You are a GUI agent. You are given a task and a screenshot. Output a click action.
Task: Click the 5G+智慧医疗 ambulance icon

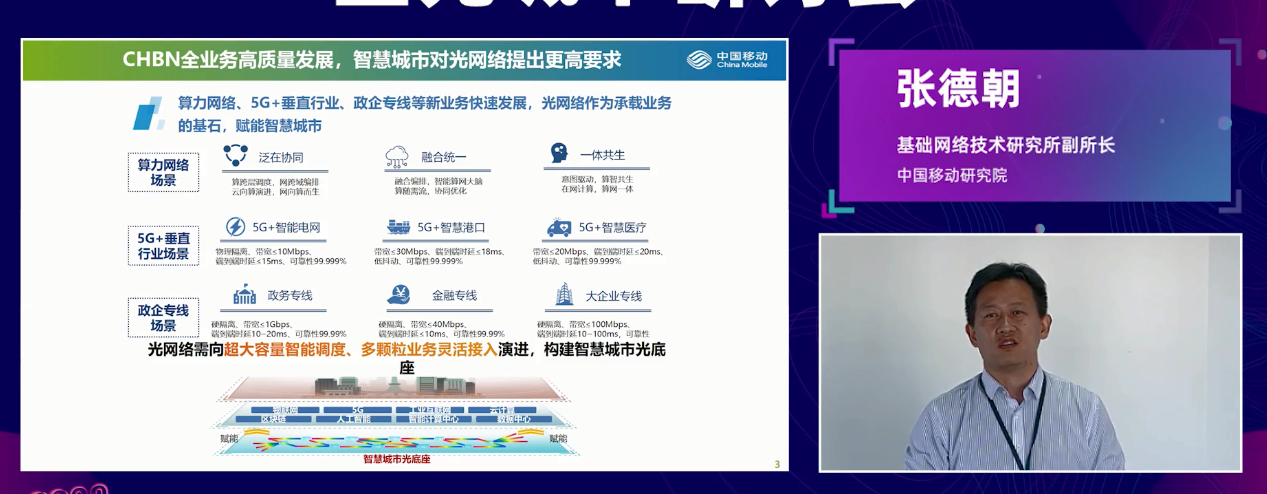(558, 228)
